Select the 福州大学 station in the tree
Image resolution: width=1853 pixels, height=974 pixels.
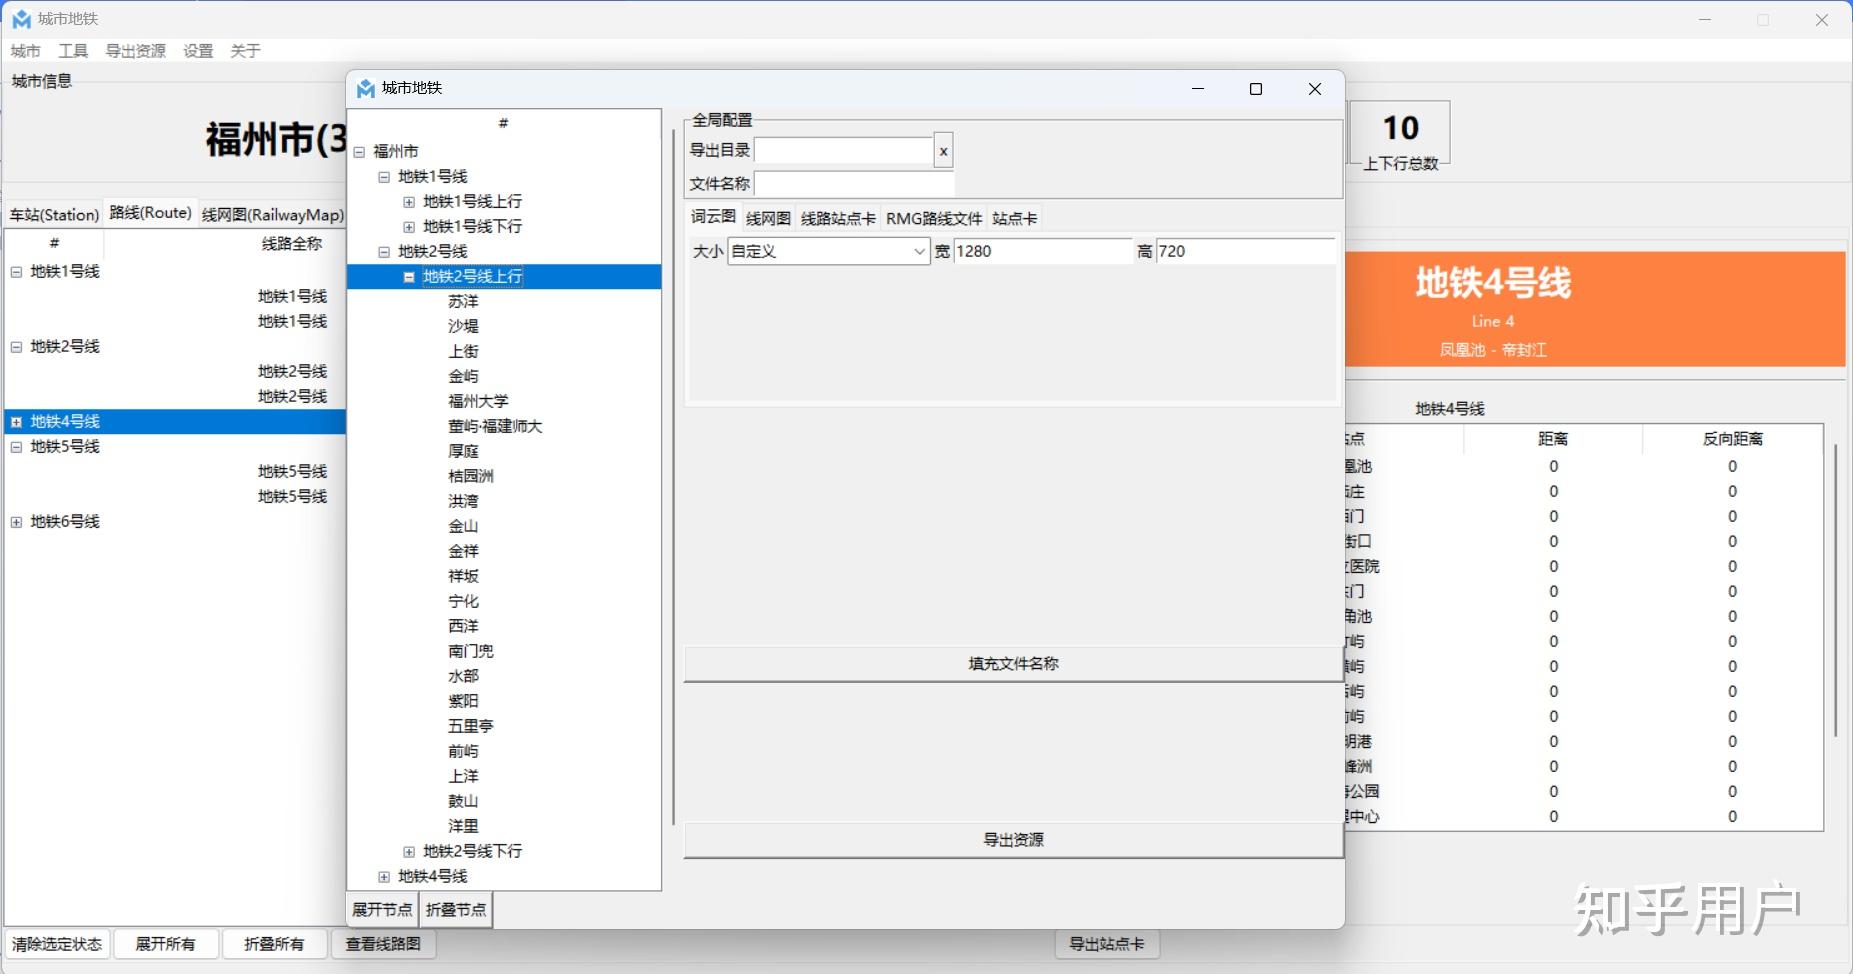pos(480,400)
